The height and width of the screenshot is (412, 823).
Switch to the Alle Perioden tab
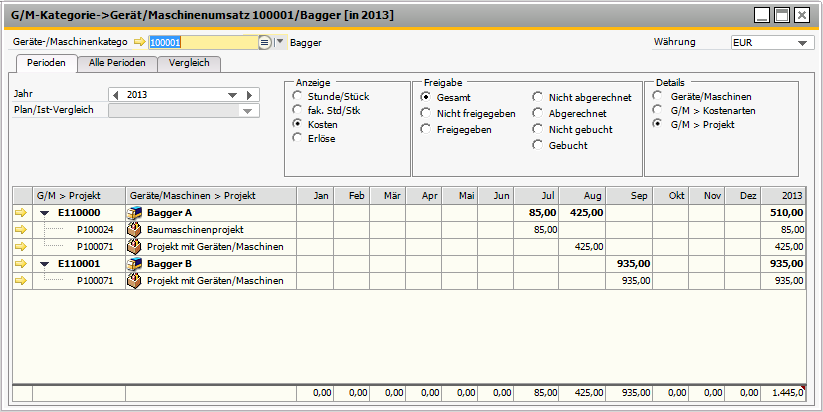click(117, 63)
